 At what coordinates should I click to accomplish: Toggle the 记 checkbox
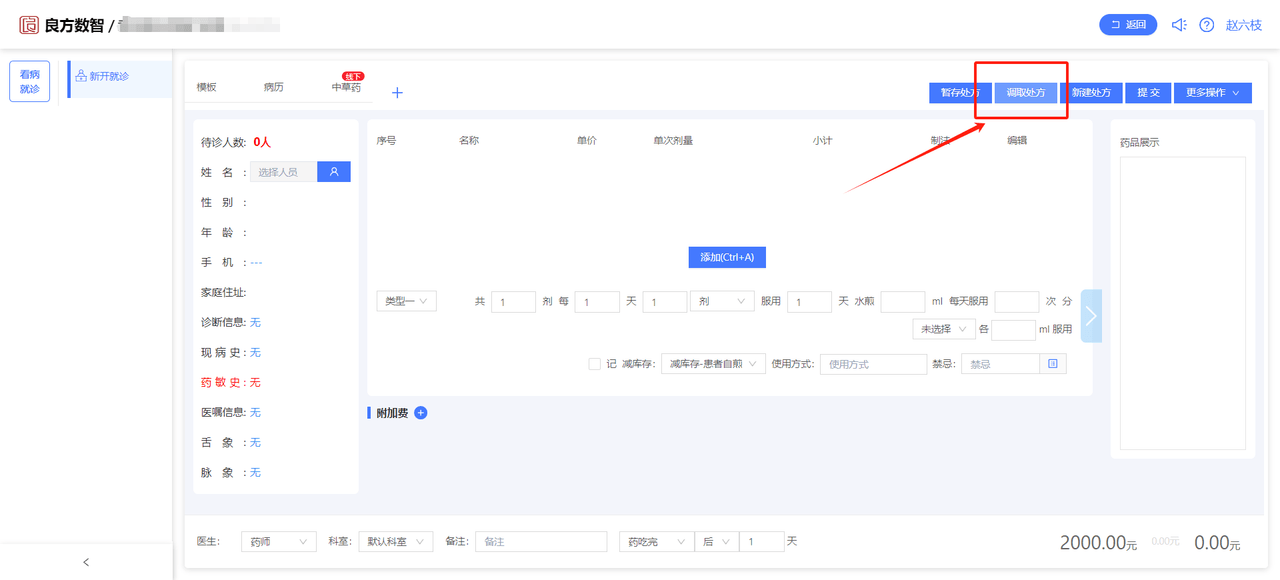pos(595,364)
